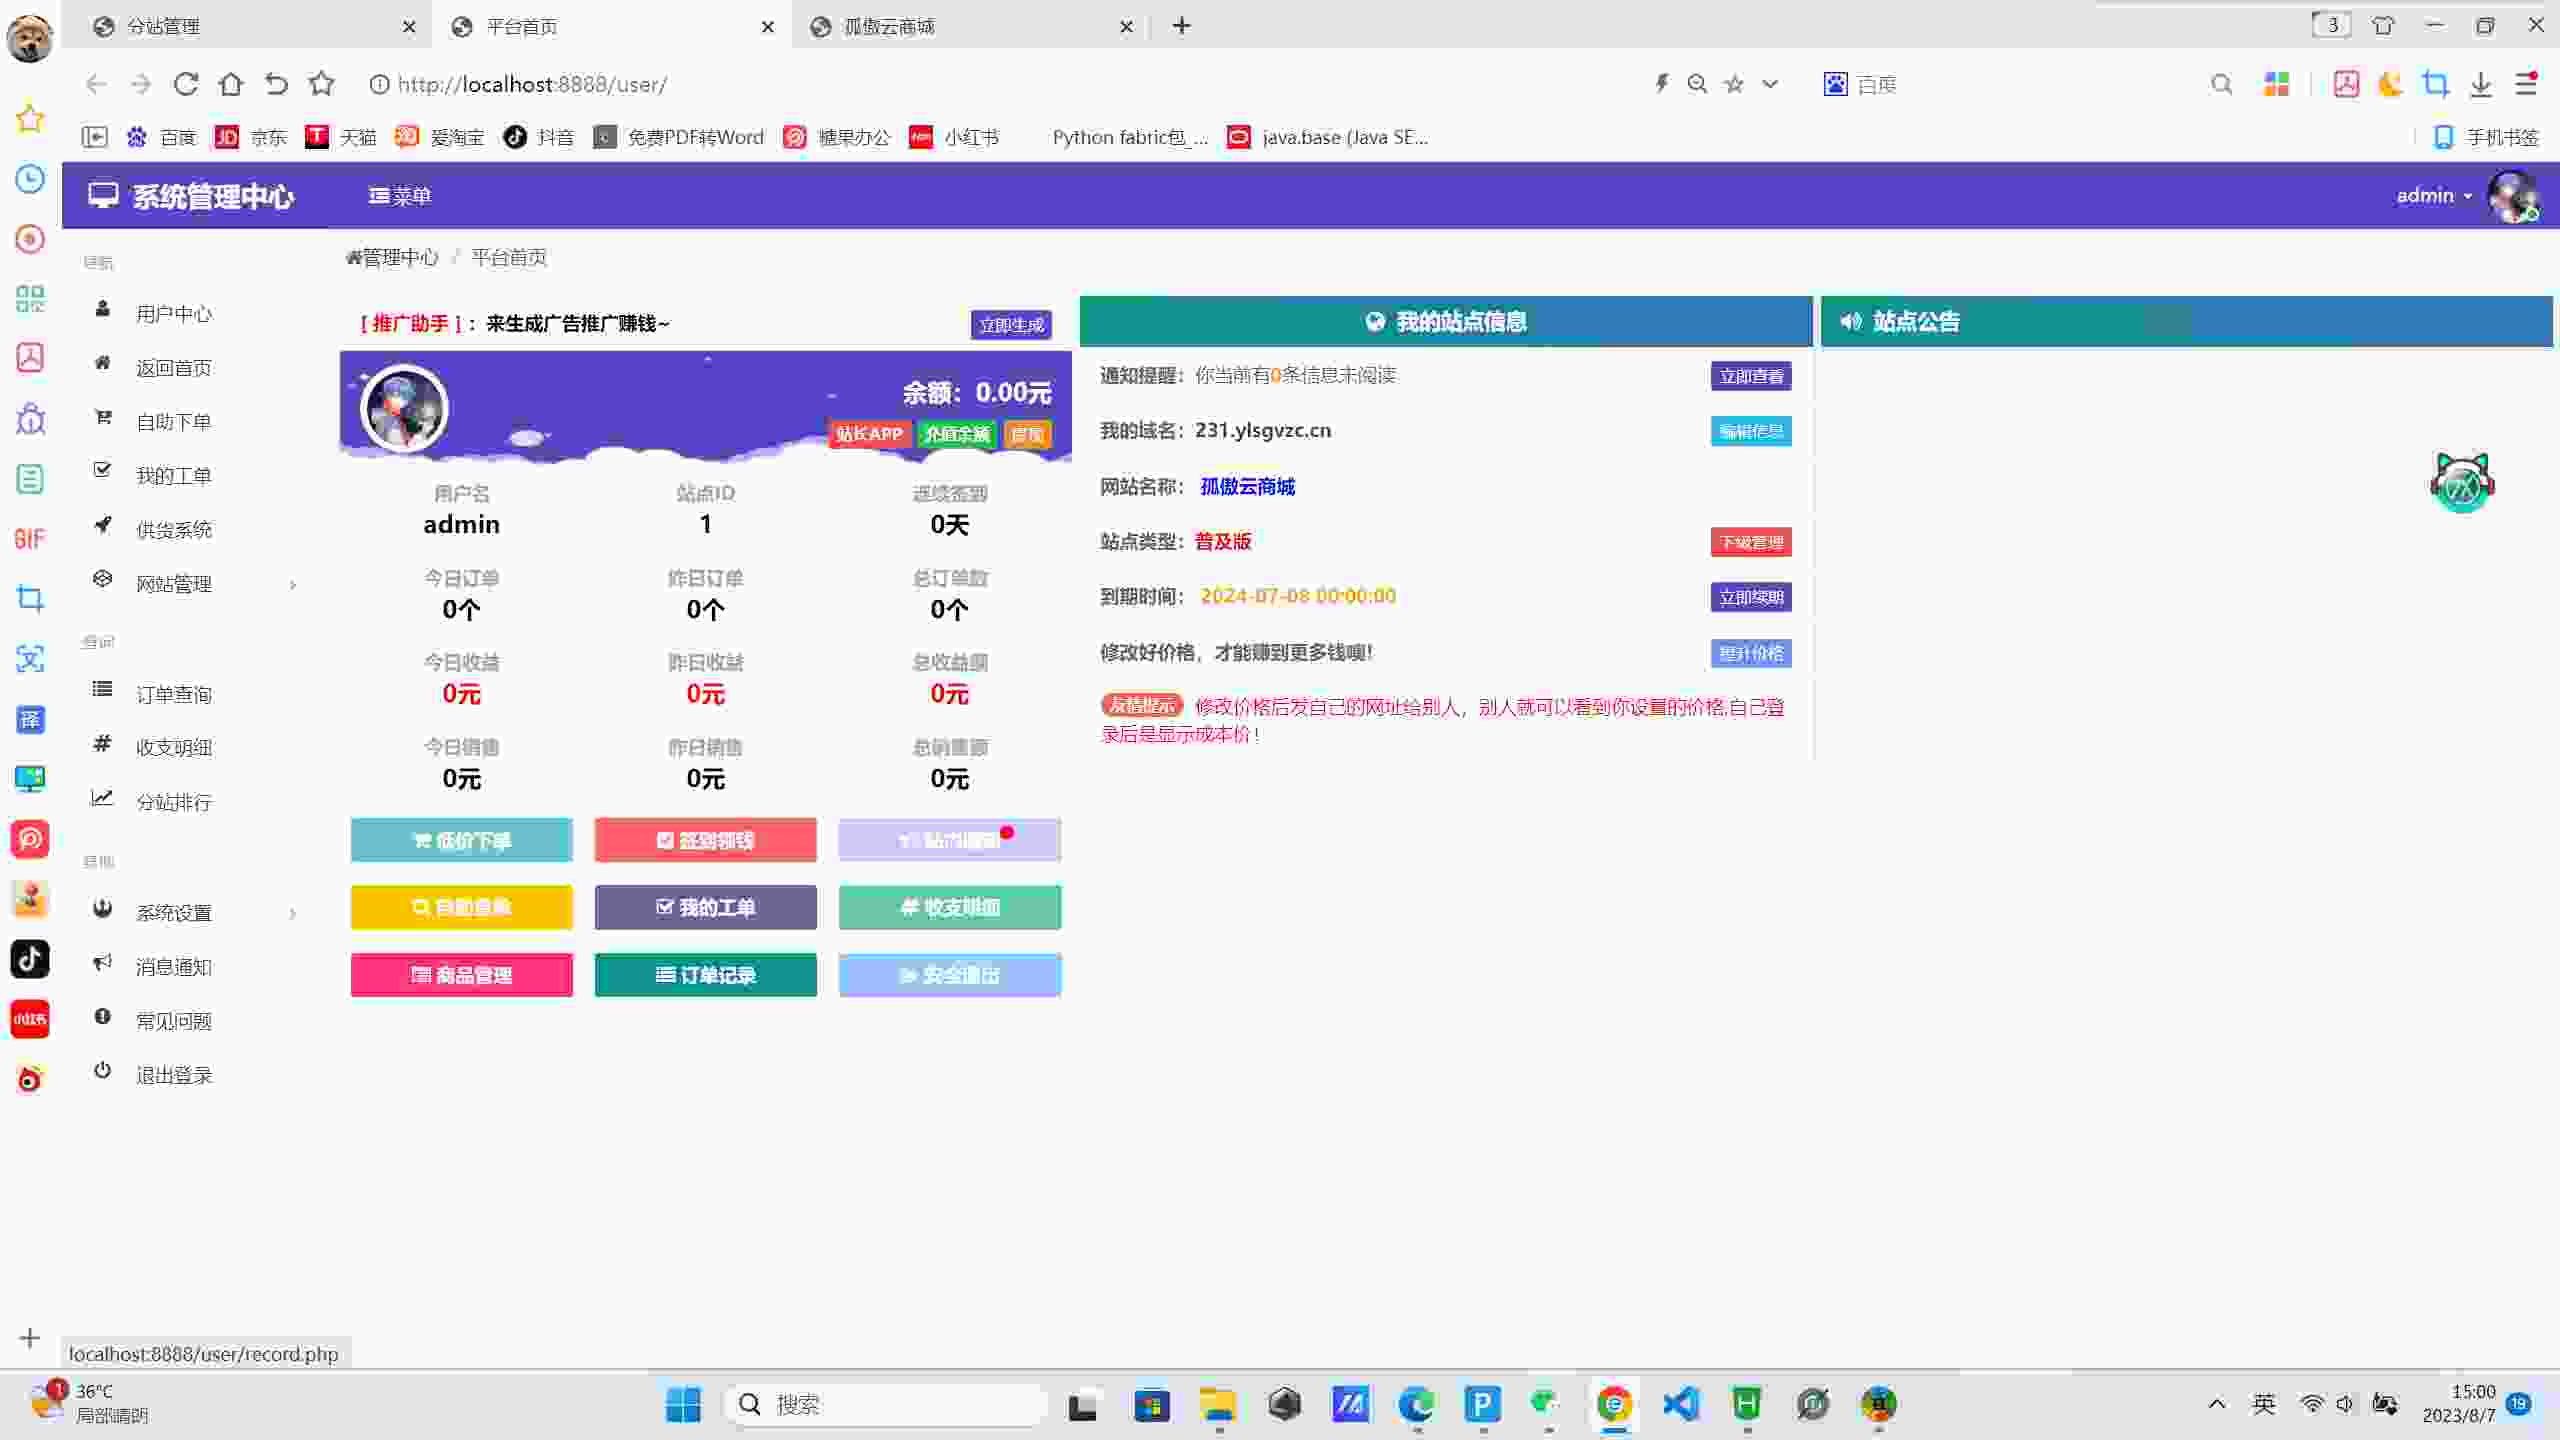Click the 站长APP badge on balance banner
2560x1440 pixels.
868,434
